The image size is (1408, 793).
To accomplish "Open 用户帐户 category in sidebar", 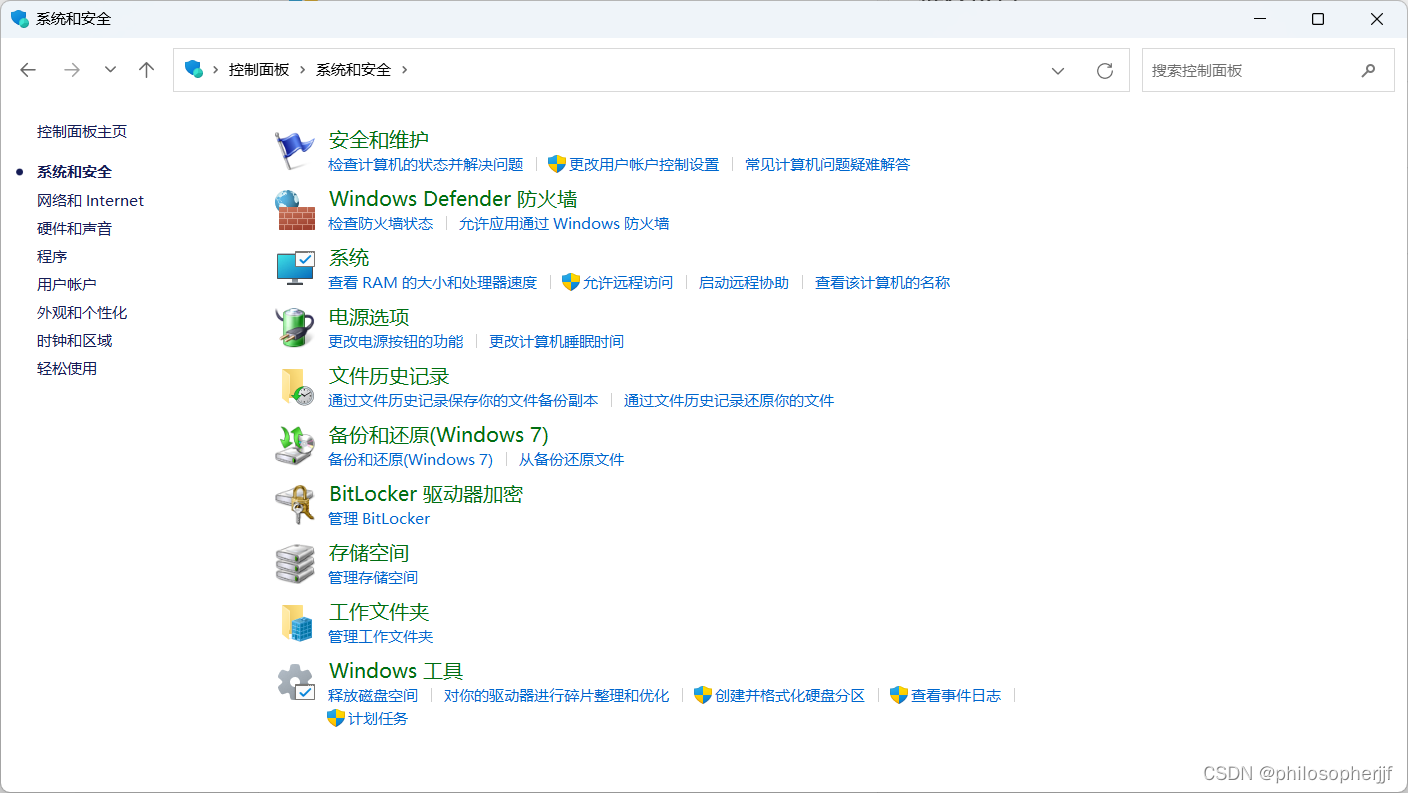I will pyautogui.click(x=67, y=285).
